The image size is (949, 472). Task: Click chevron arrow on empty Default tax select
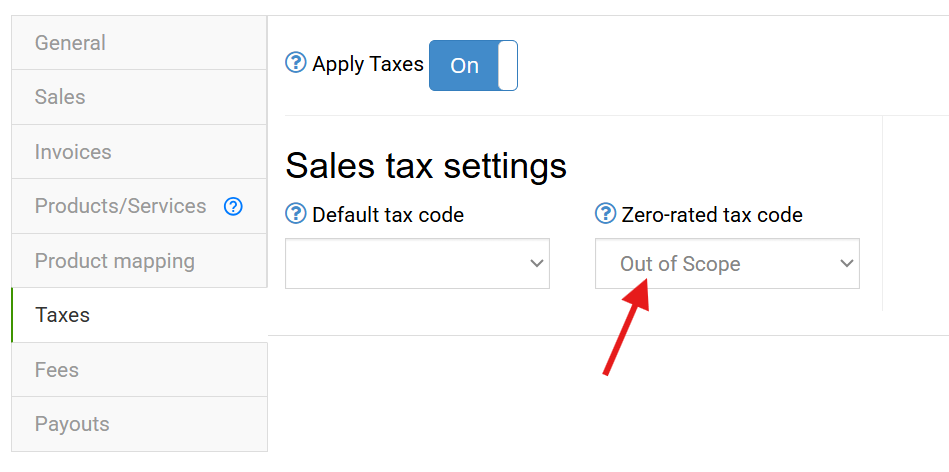[x=537, y=264]
